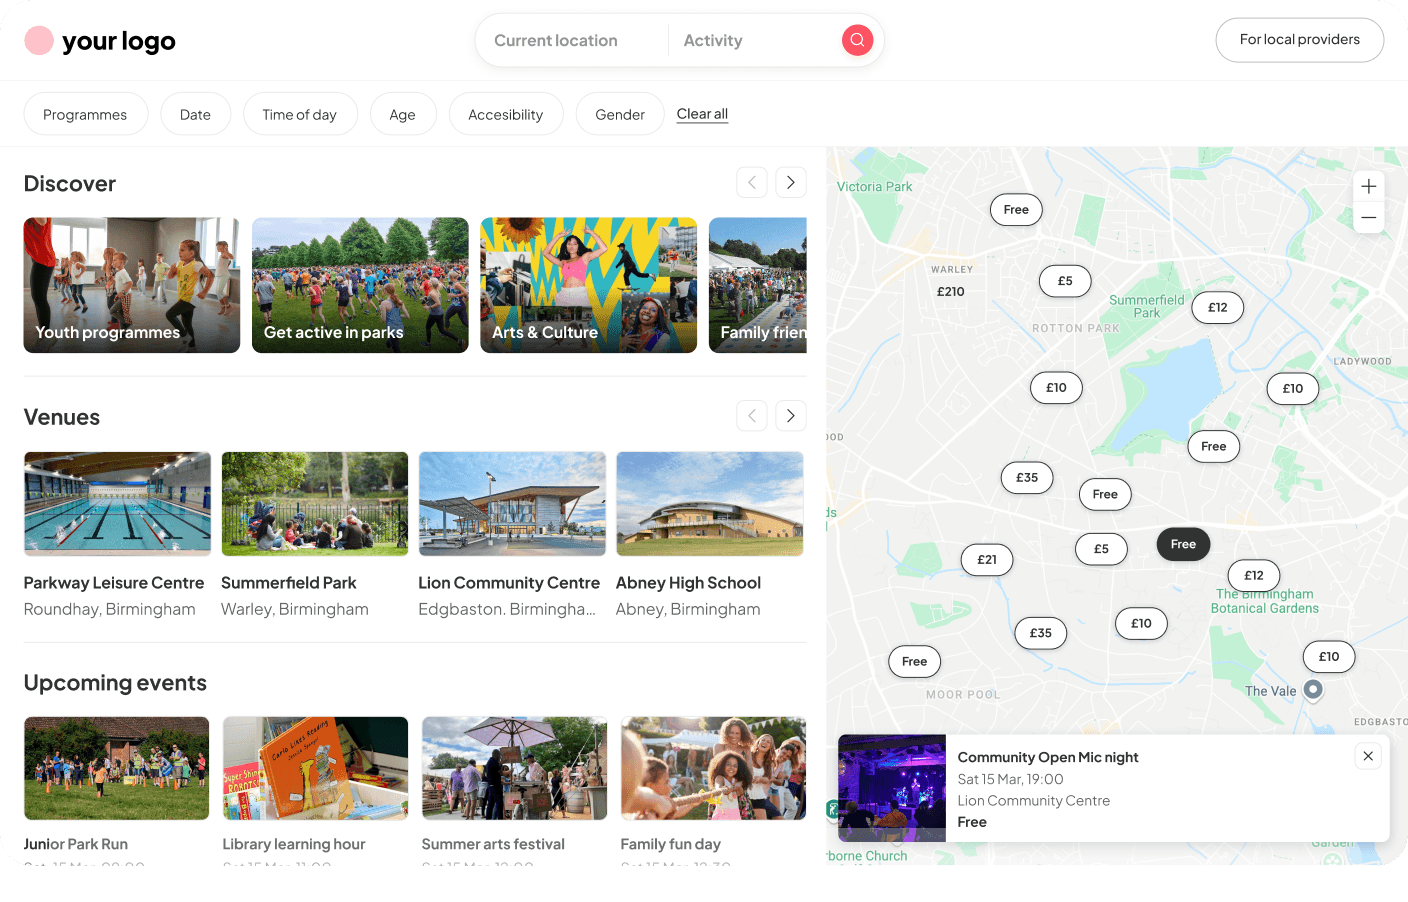The height and width of the screenshot is (902, 1408).
Task: Click 'Parkway Leisure Centre' venue name
Action: 114,583
